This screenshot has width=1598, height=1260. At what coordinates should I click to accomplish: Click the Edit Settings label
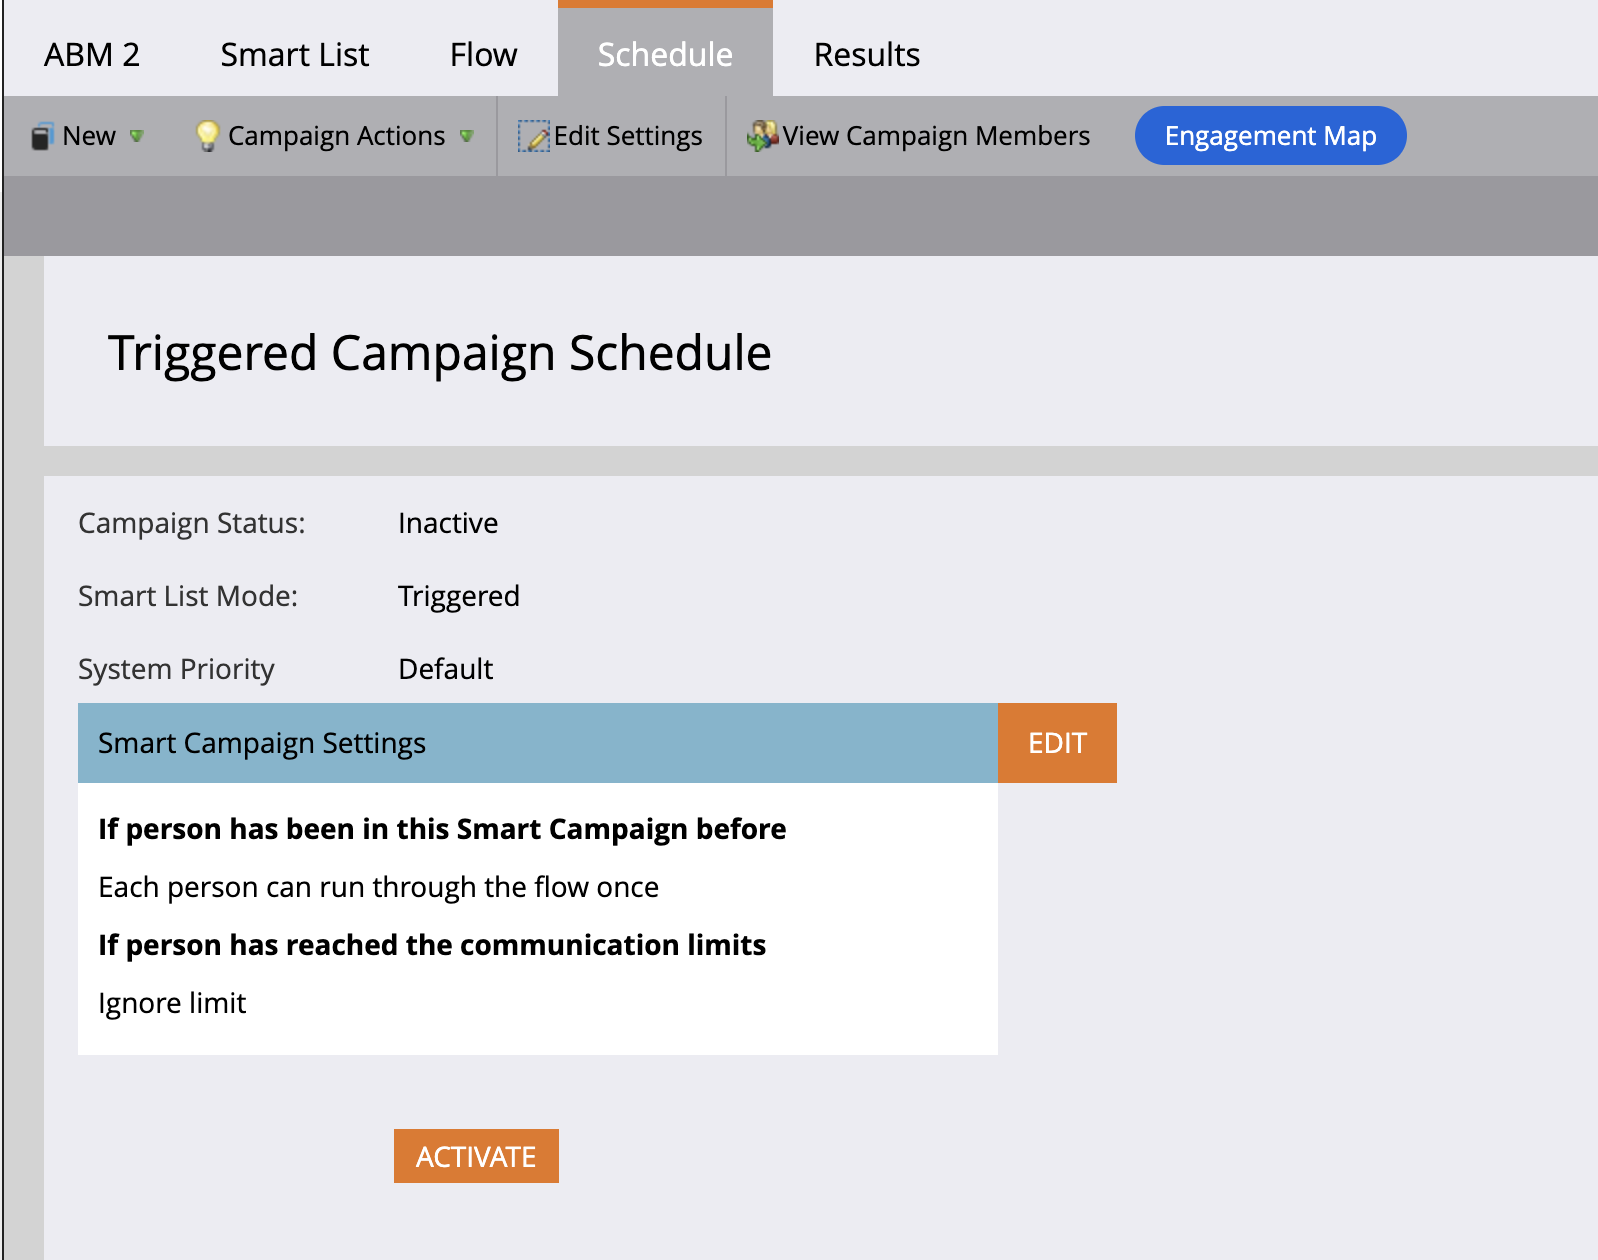tap(628, 136)
